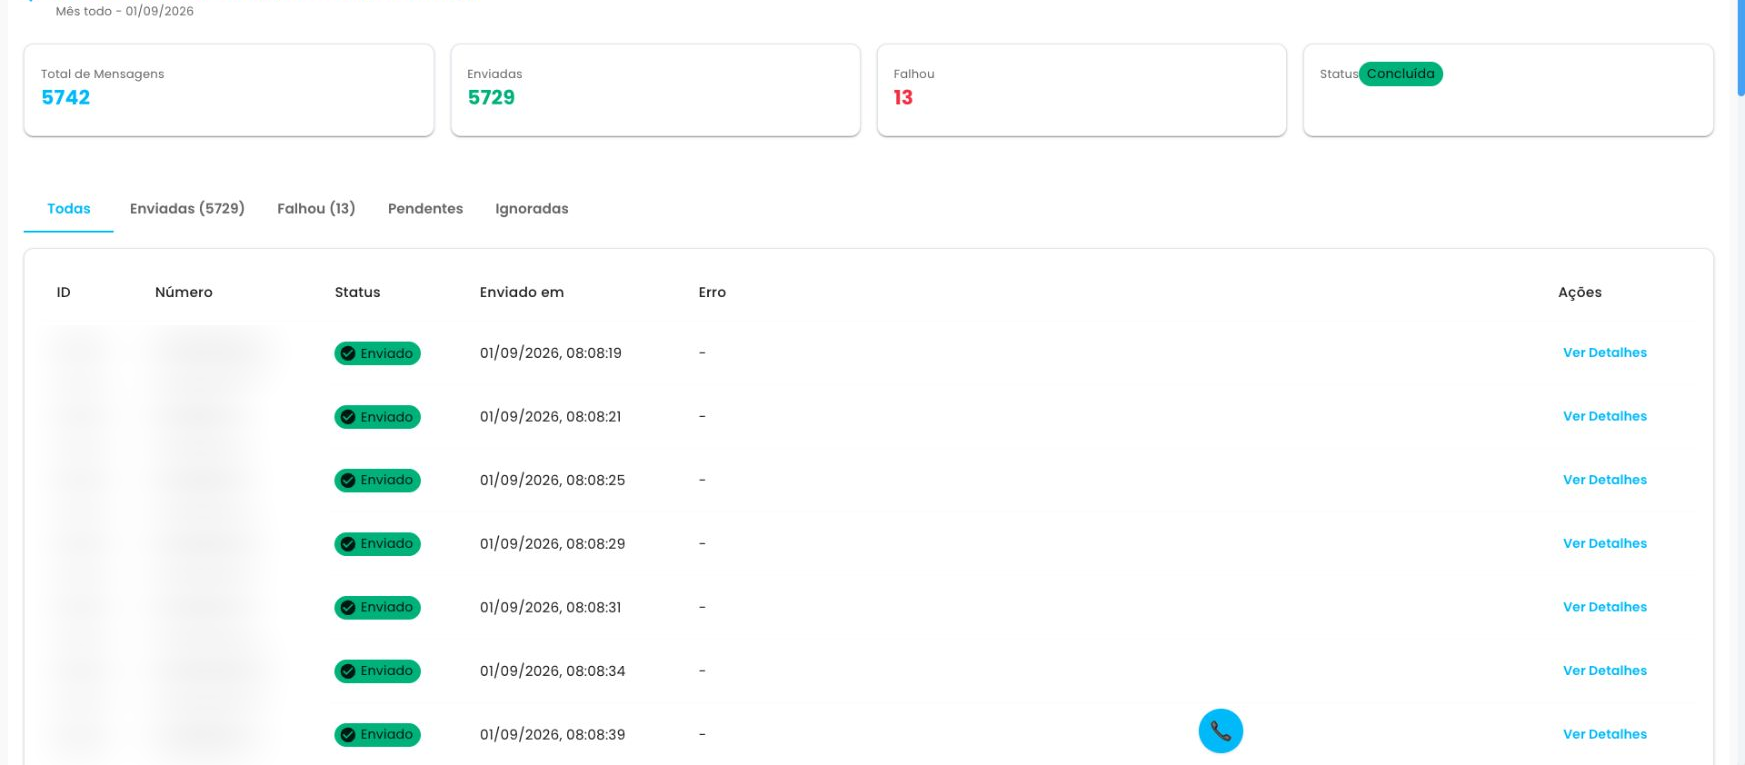Viewport: 1745px width, 765px height.
Task: Open Ver Detalhes for 08:08:19 message
Action: click(1604, 352)
